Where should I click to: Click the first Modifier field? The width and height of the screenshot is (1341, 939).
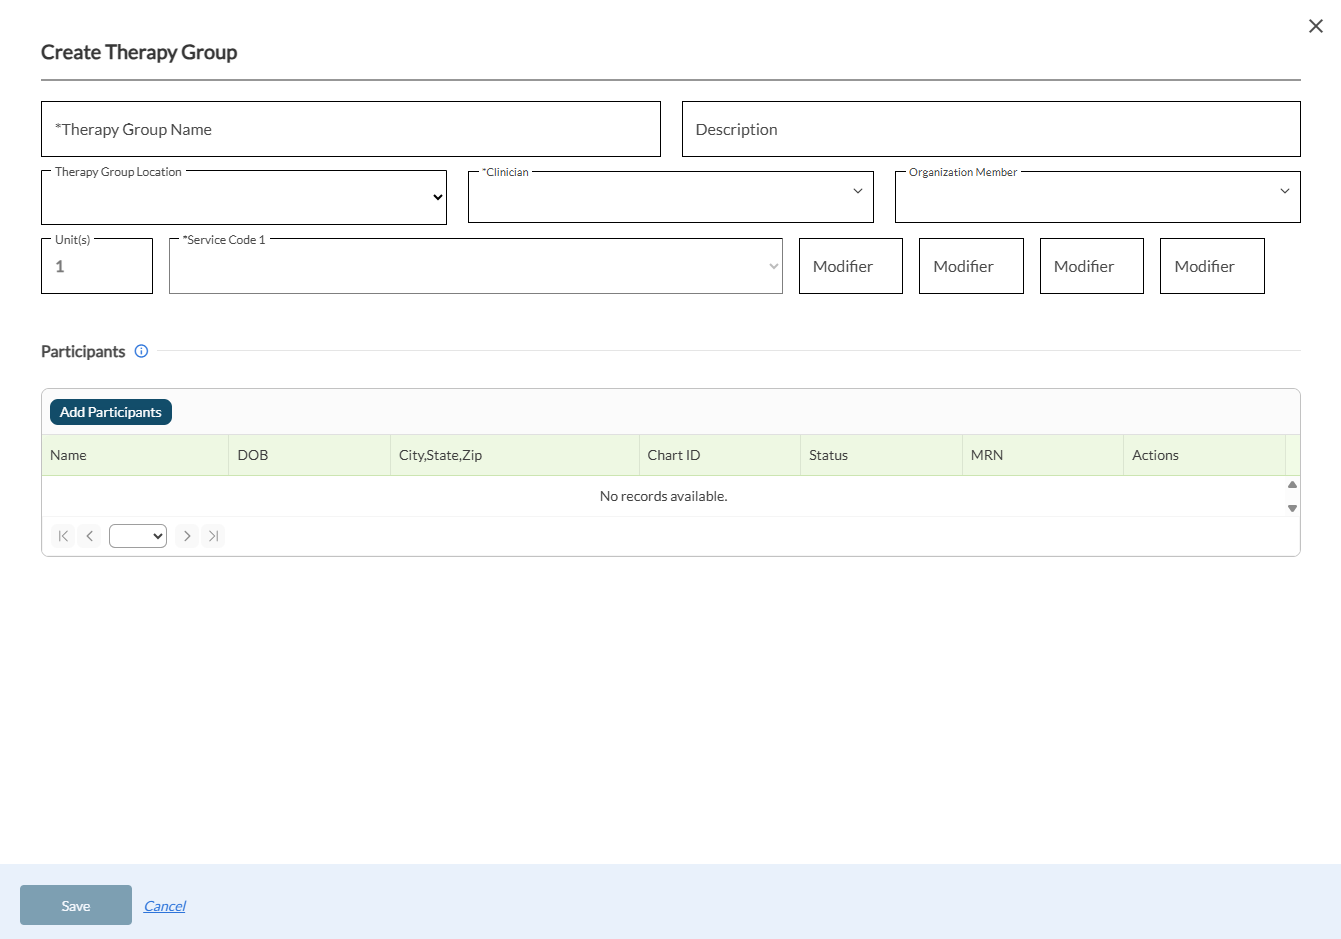851,266
